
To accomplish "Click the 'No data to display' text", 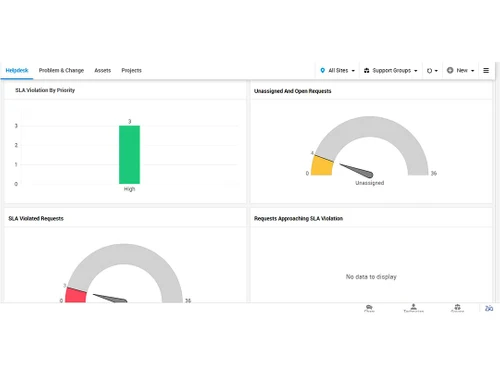I will [x=371, y=277].
